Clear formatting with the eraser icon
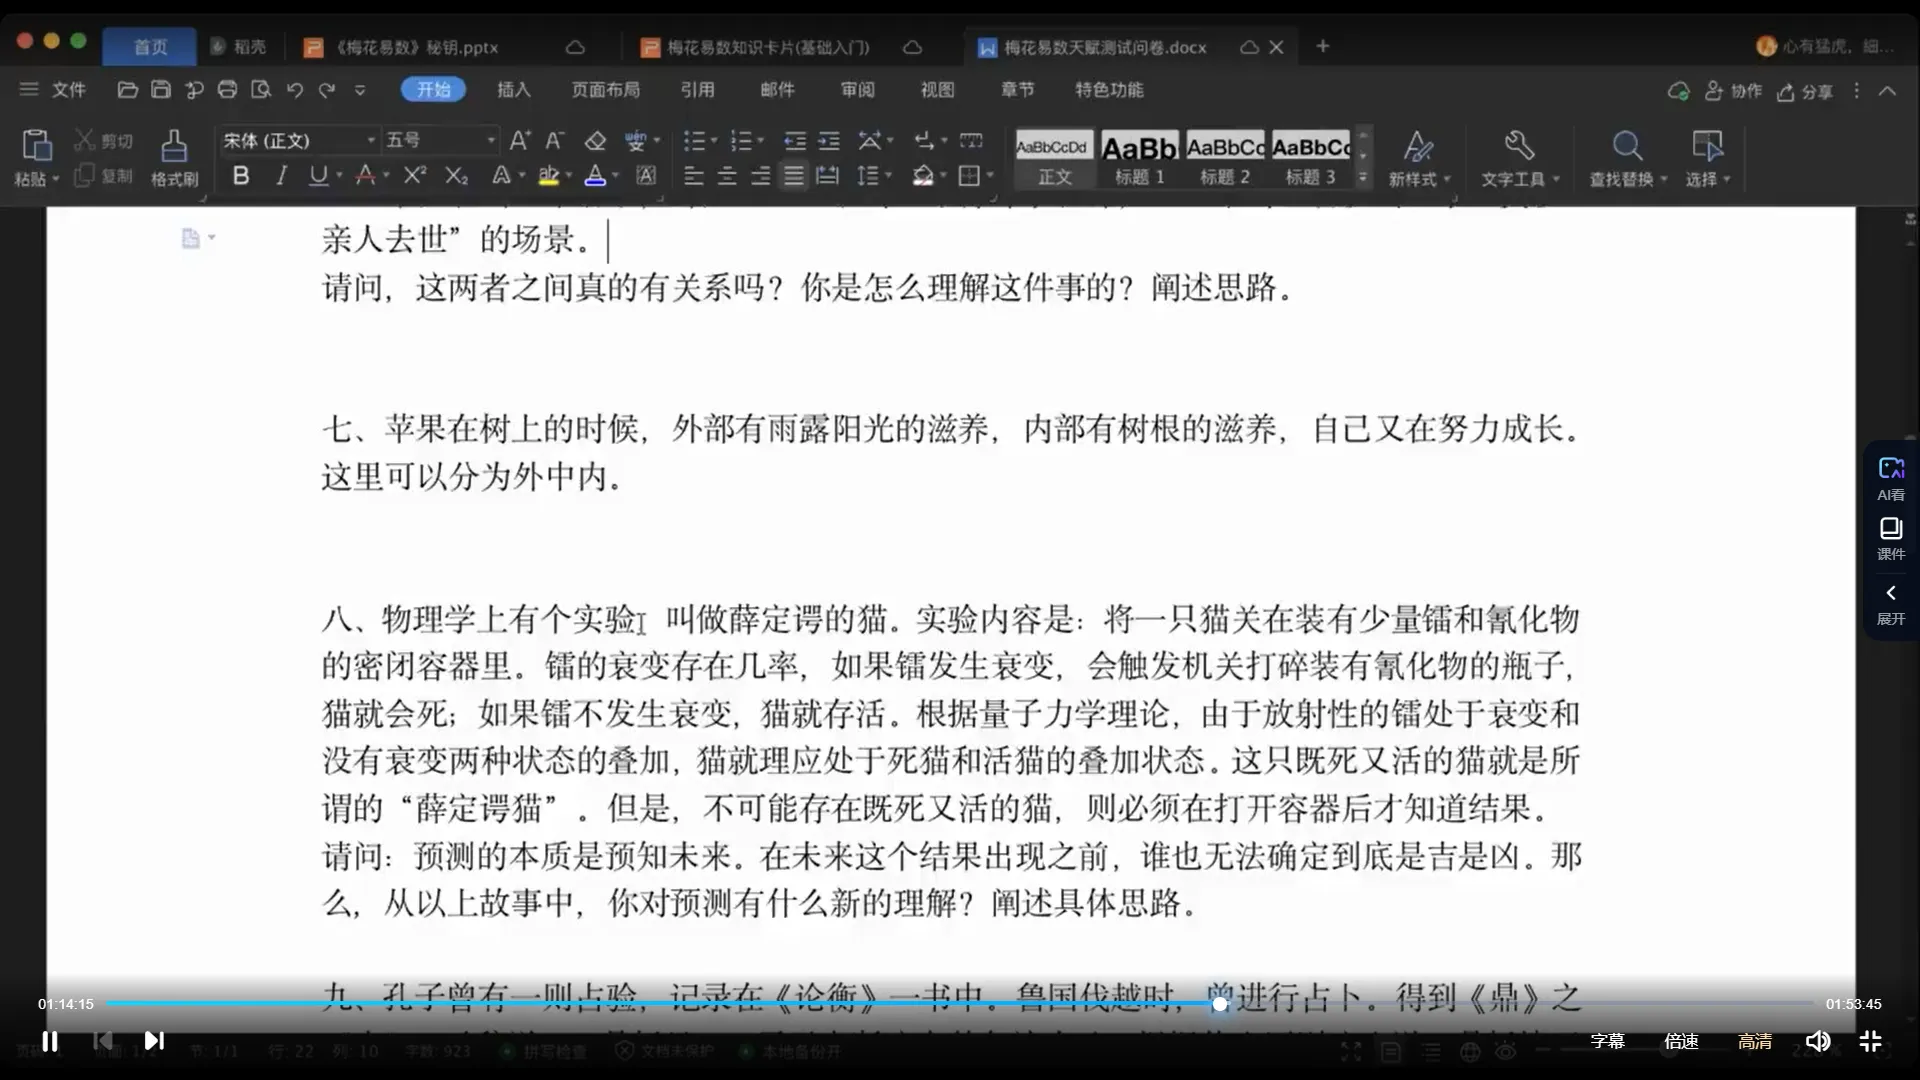Screen dimensions: 1920x1080 (x=595, y=140)
